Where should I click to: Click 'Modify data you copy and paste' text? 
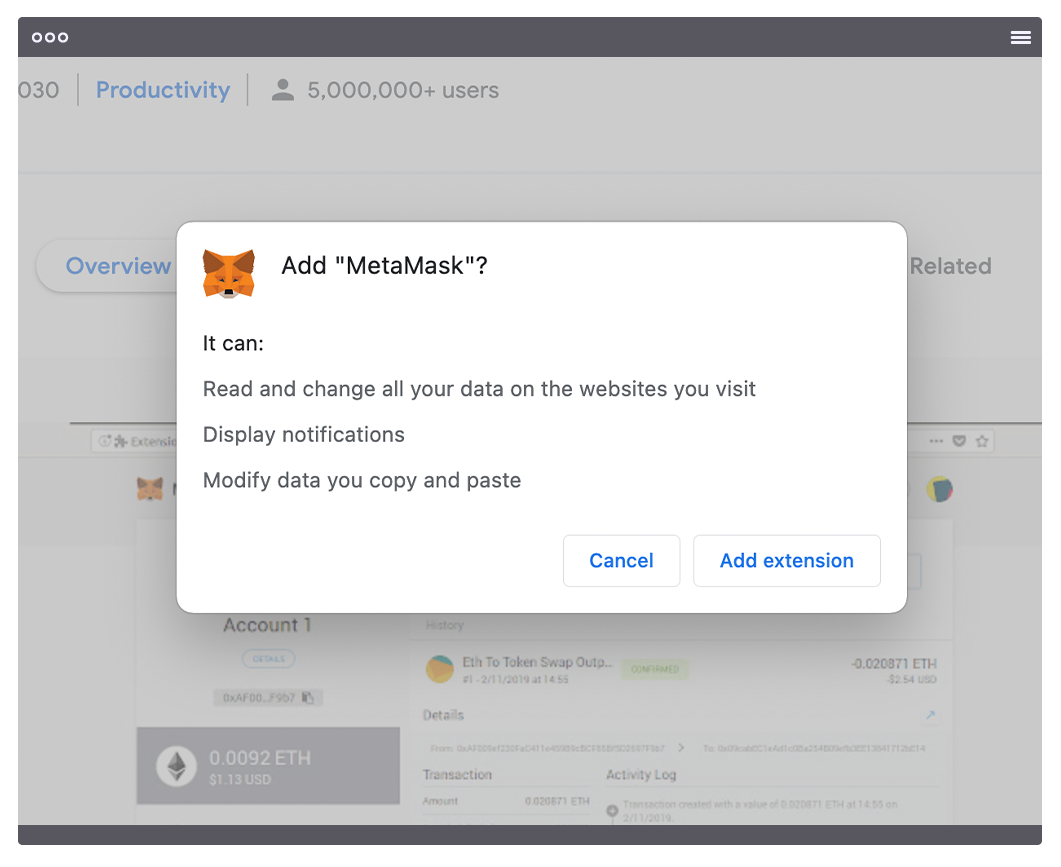click(x=362, y=481)
